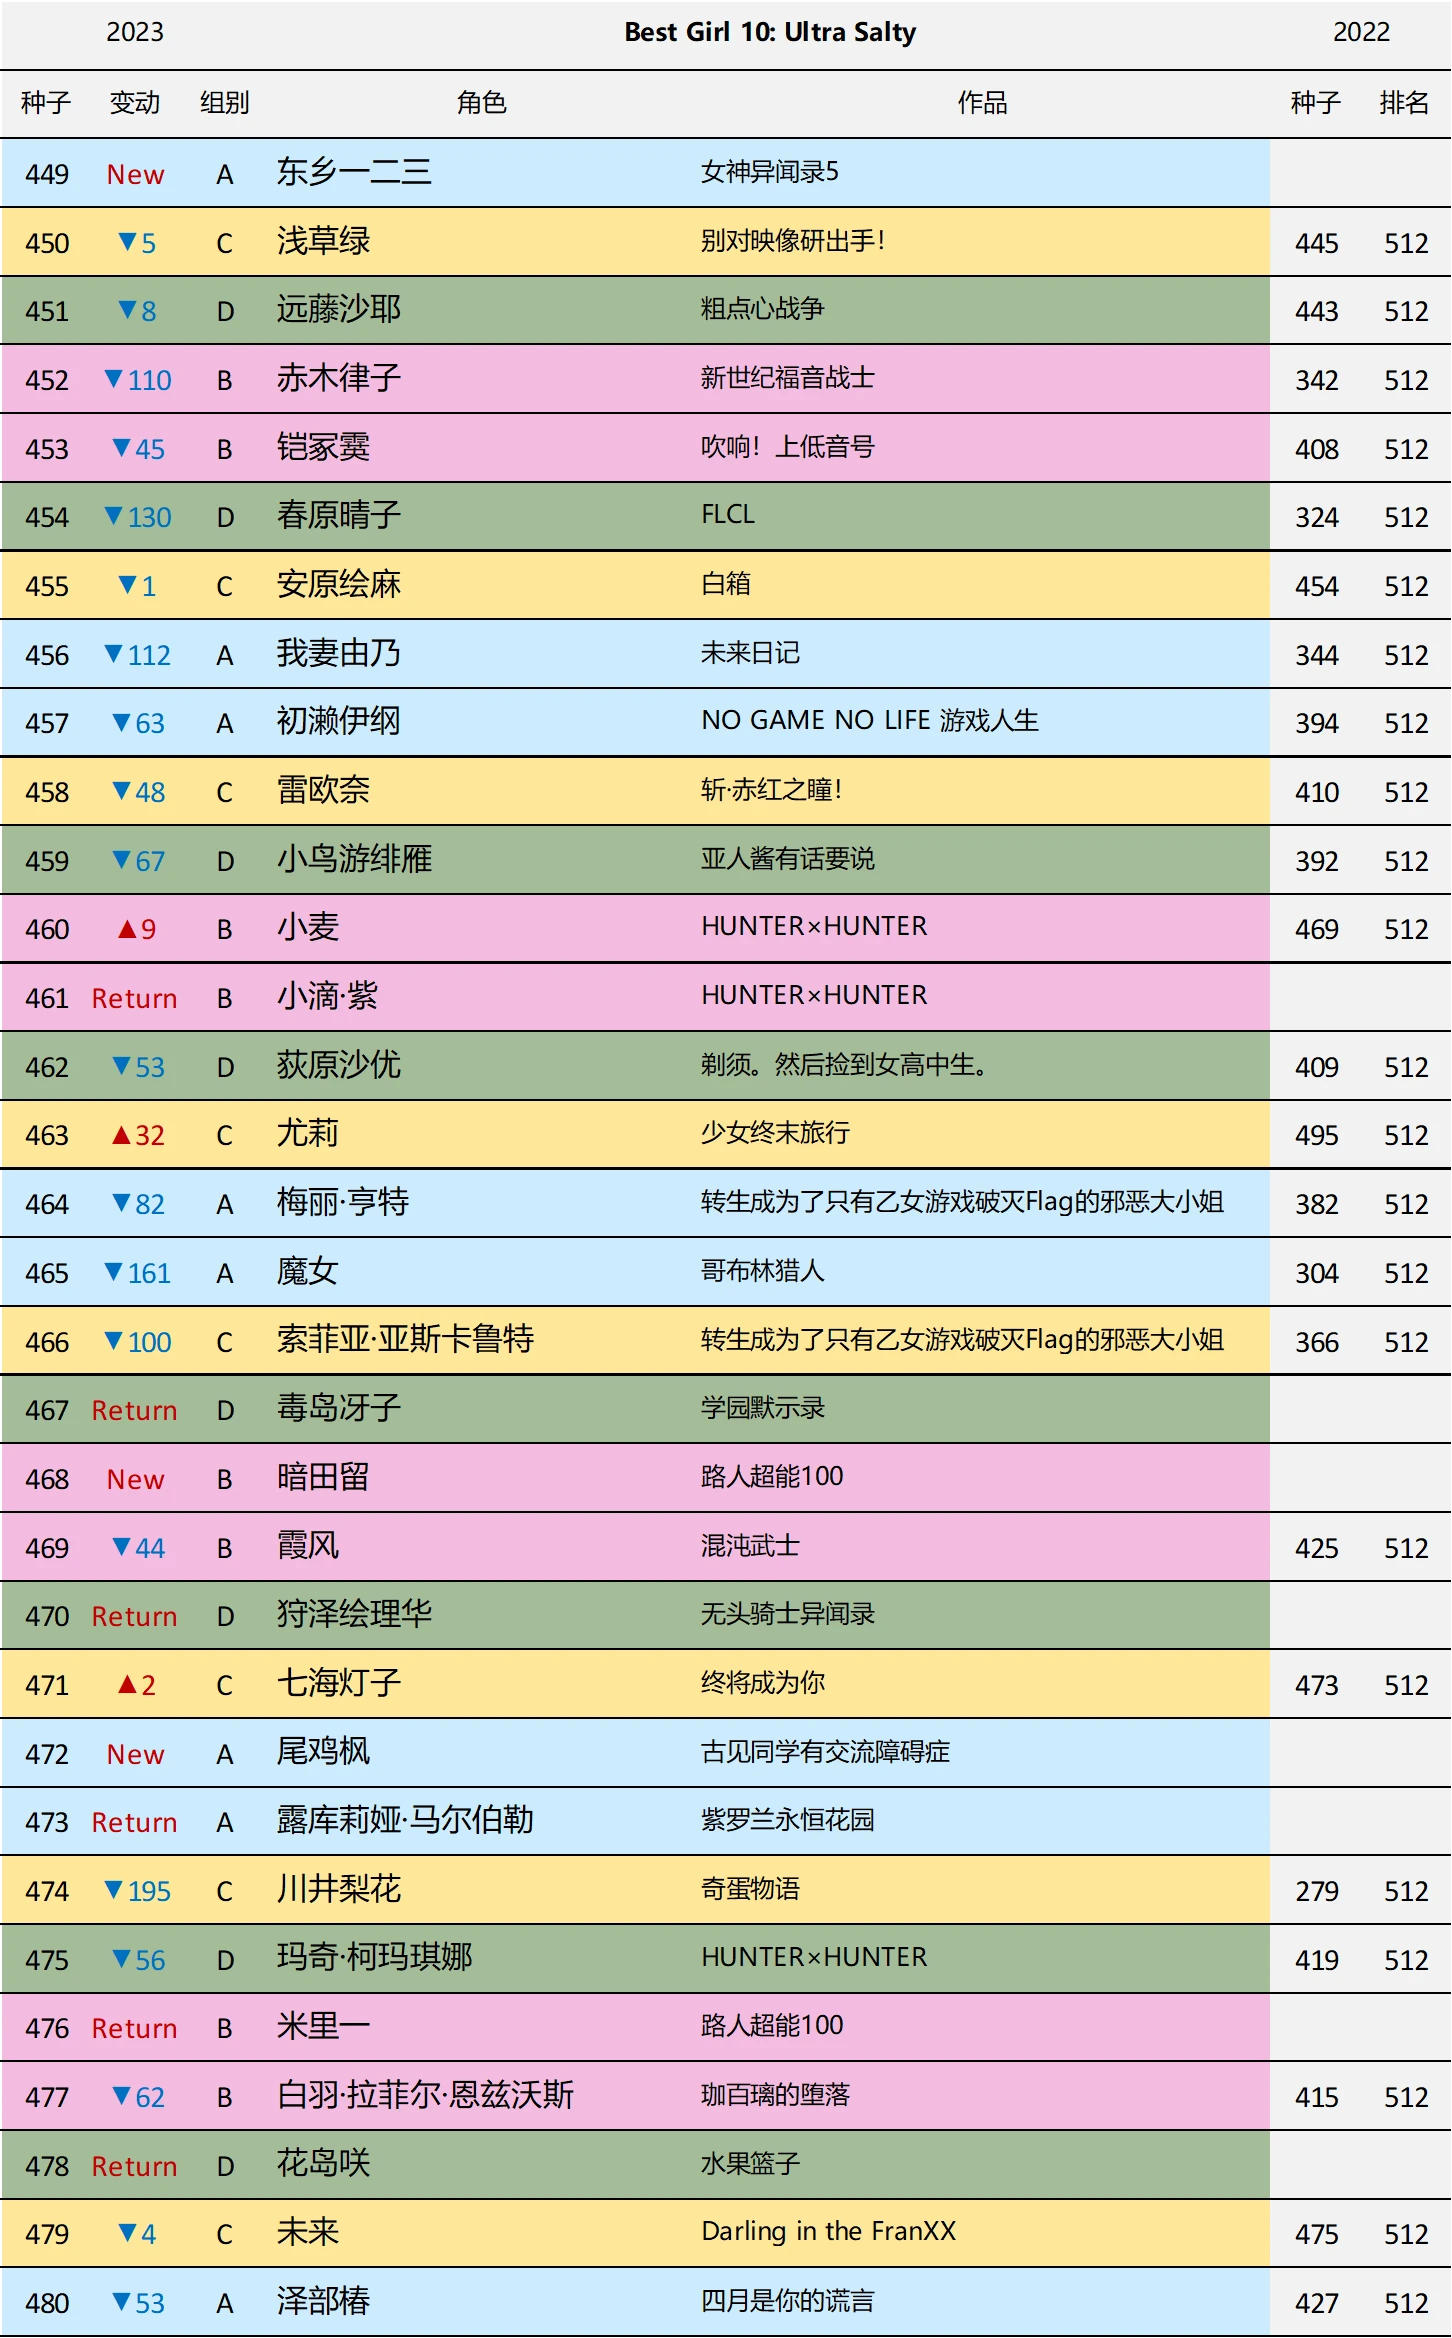Click the '组别' column header
1452x2338 pixels.
click(224, 103)
